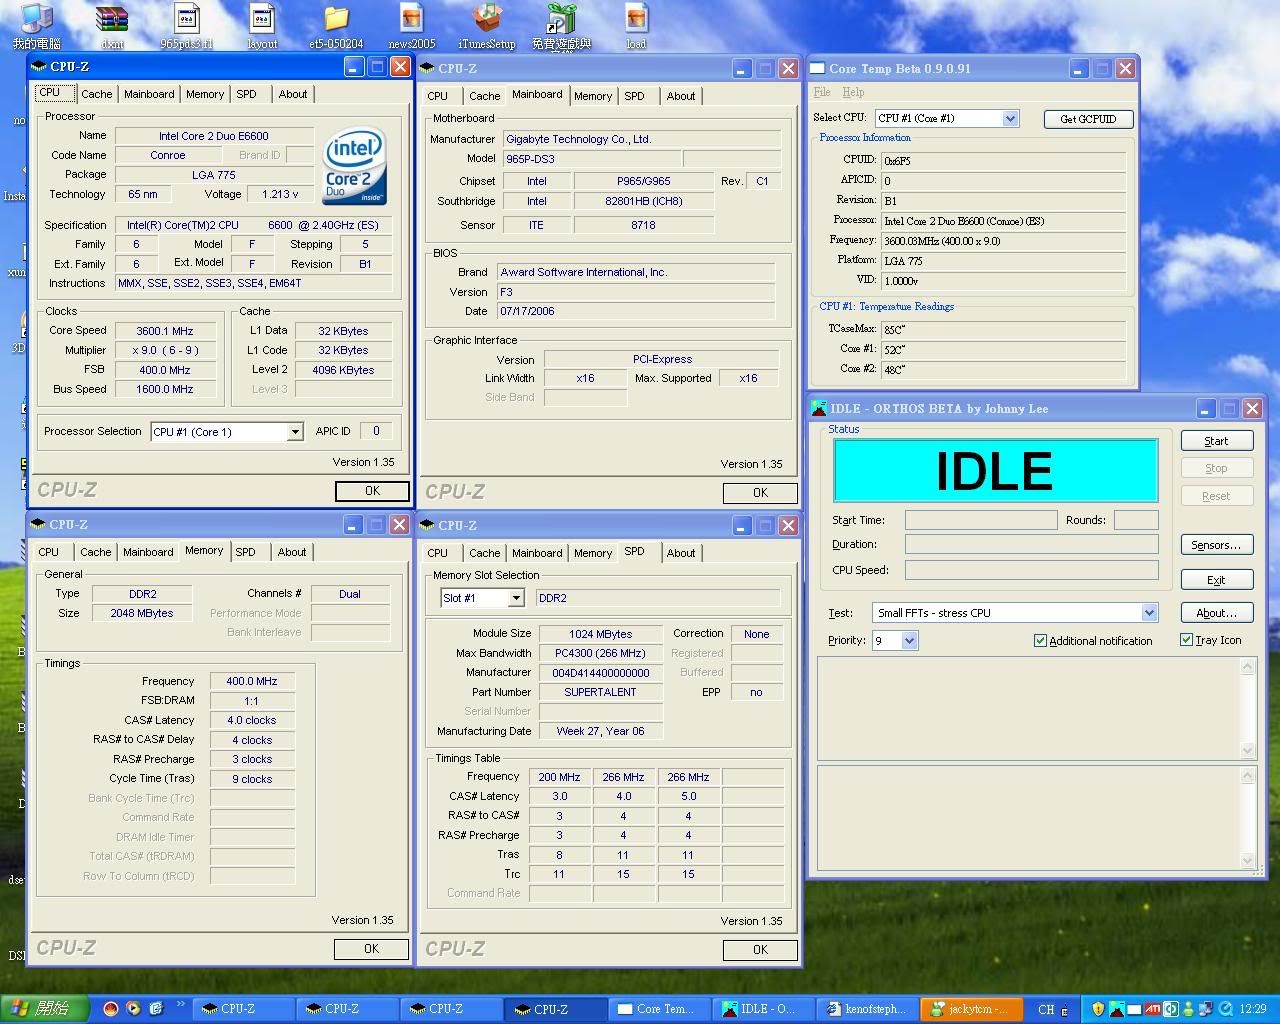Viewport: 1280px width, 1024px height.
Task: Open the load desktop icon
Action: pos(636,22)
